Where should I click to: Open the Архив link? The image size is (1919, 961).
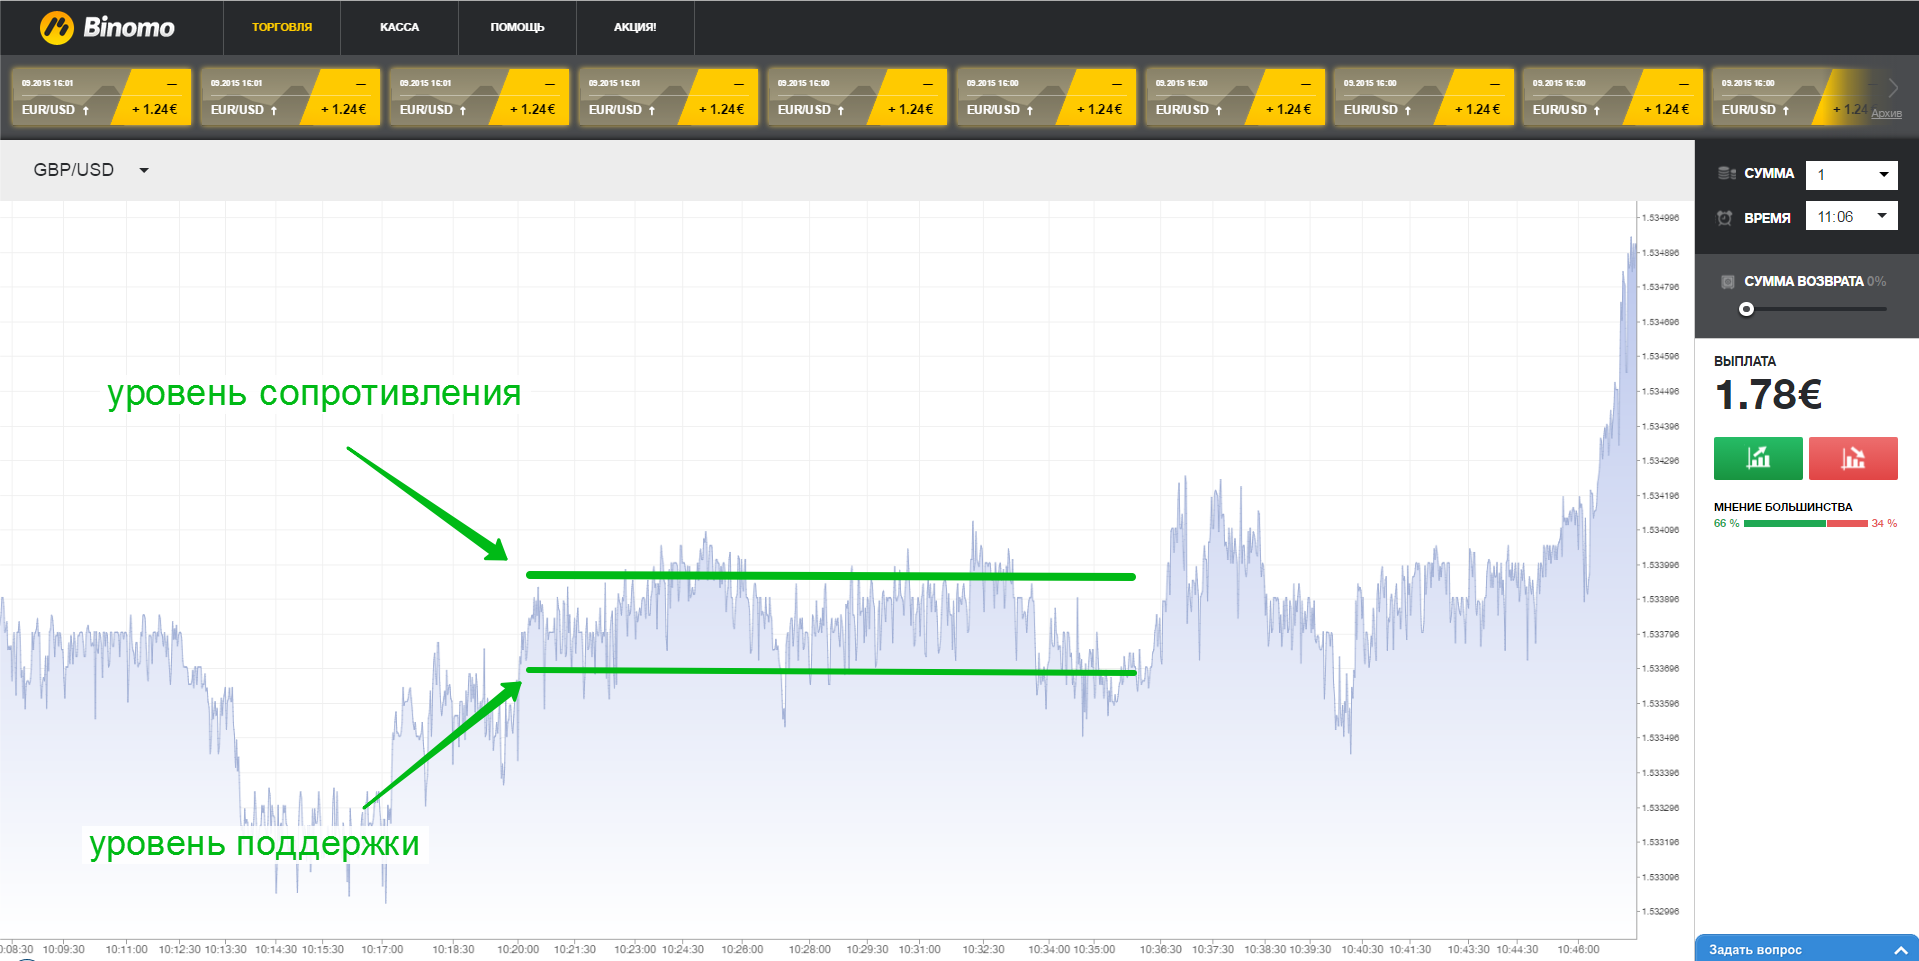(1886, 113)
